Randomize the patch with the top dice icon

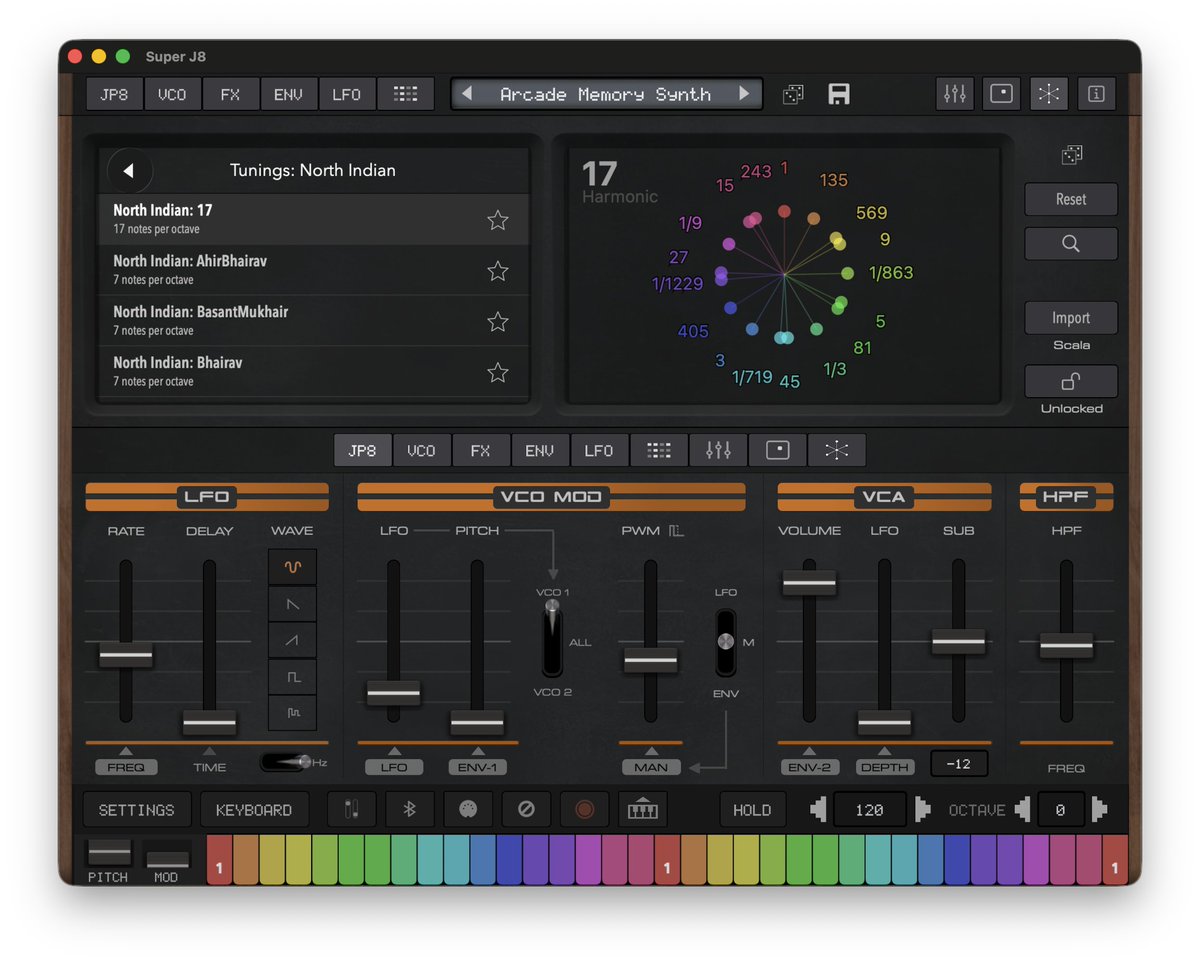(x=793, y=94)
